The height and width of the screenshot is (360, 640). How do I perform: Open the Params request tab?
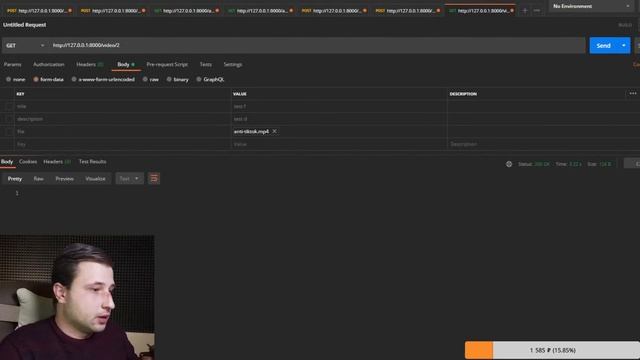[x=13, y=64]
